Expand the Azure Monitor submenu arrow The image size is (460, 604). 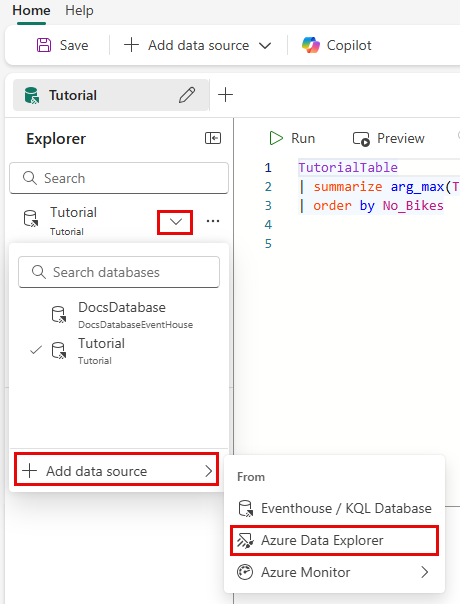pyautogui.click(x=425, y=572)
